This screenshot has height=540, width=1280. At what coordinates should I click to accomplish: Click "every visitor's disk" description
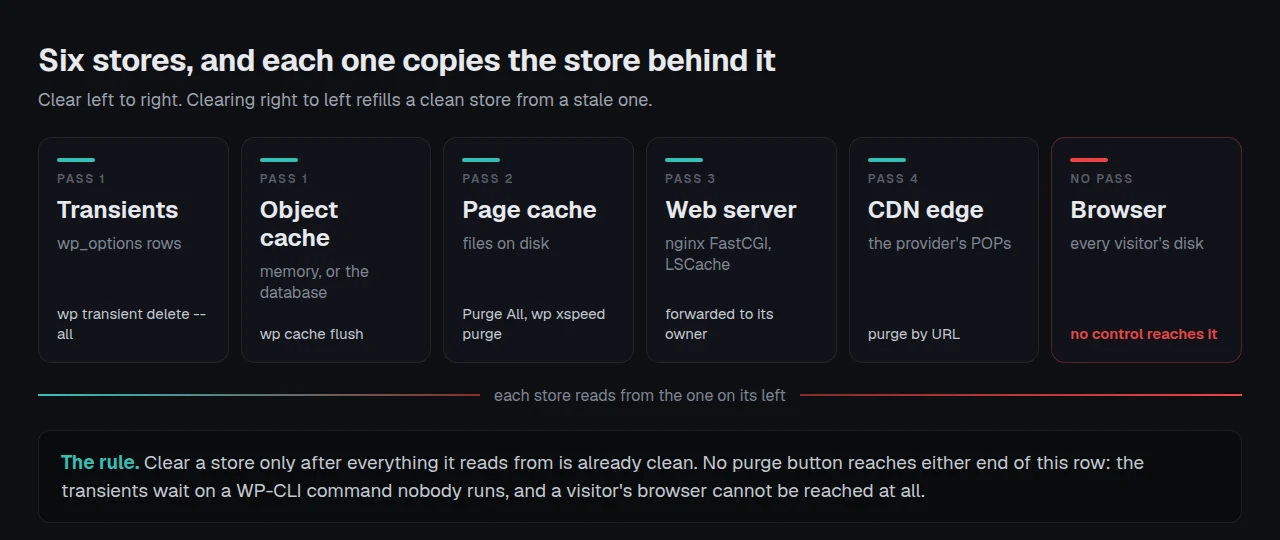pos(1137,243)
